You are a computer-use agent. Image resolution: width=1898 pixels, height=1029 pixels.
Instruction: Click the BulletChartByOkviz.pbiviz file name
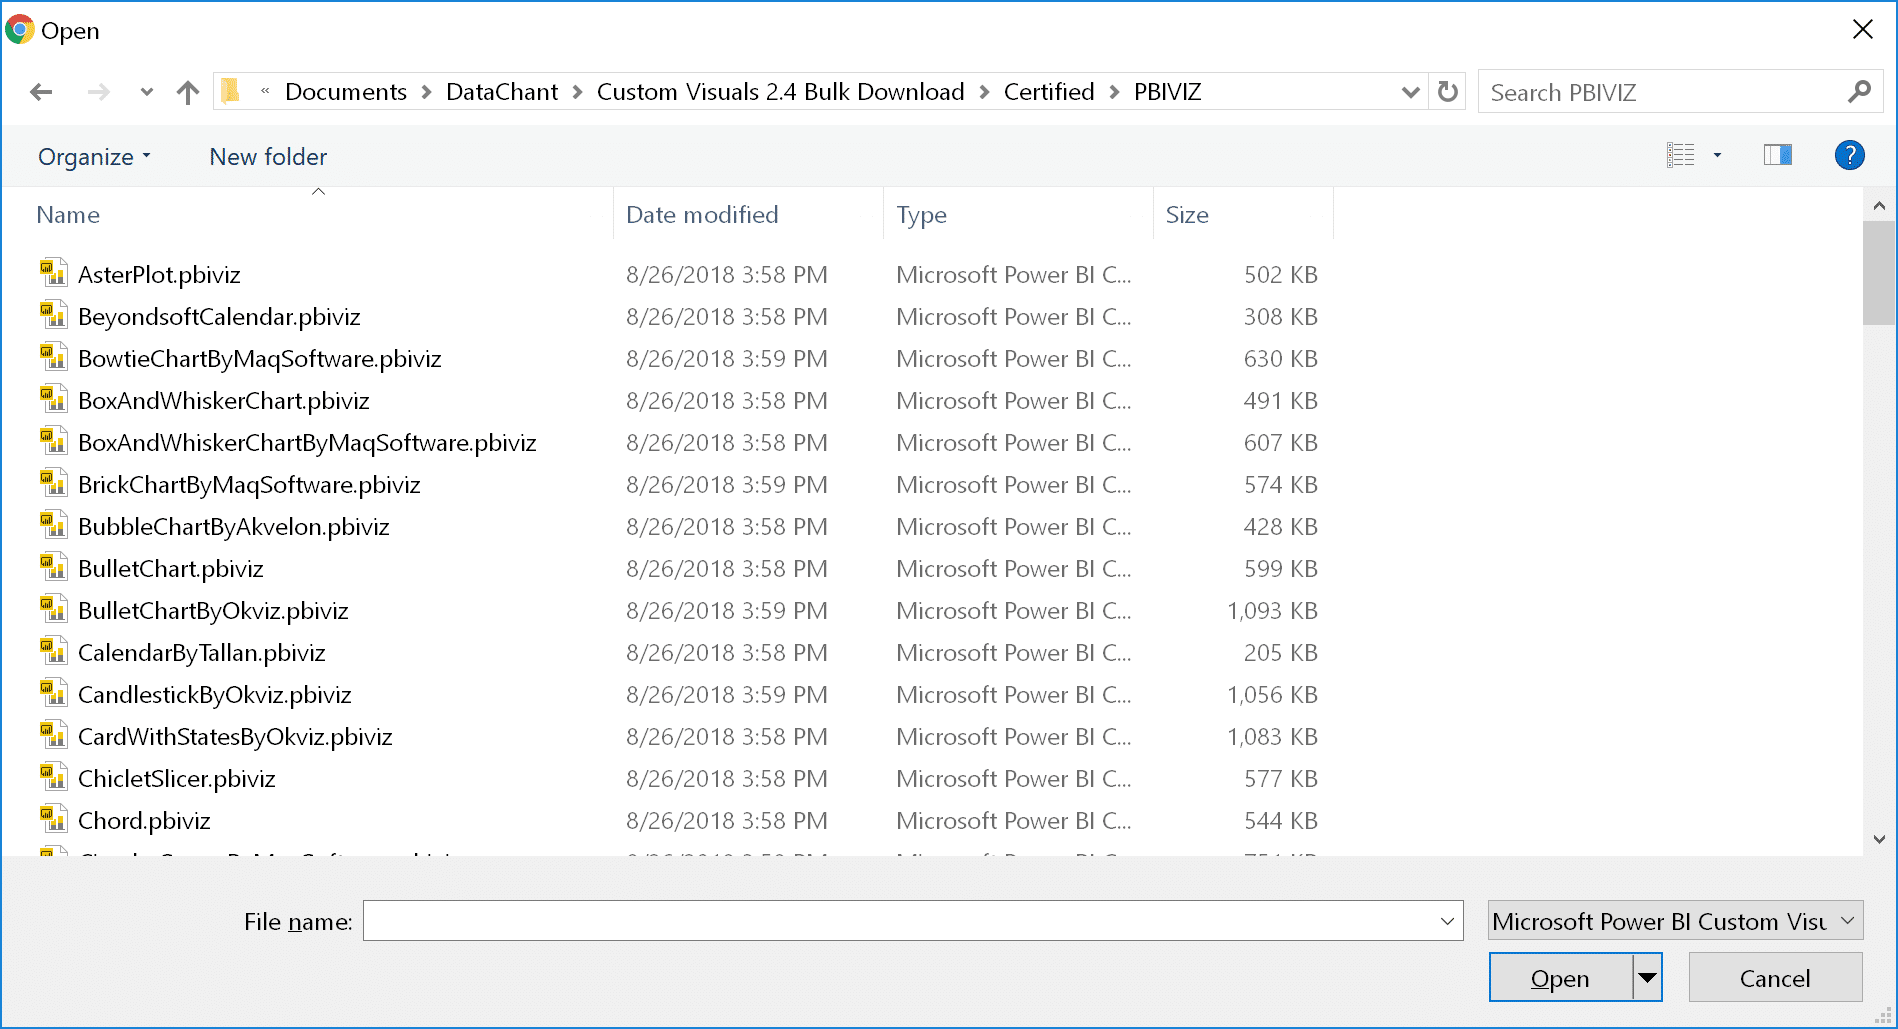pos(213,611)
